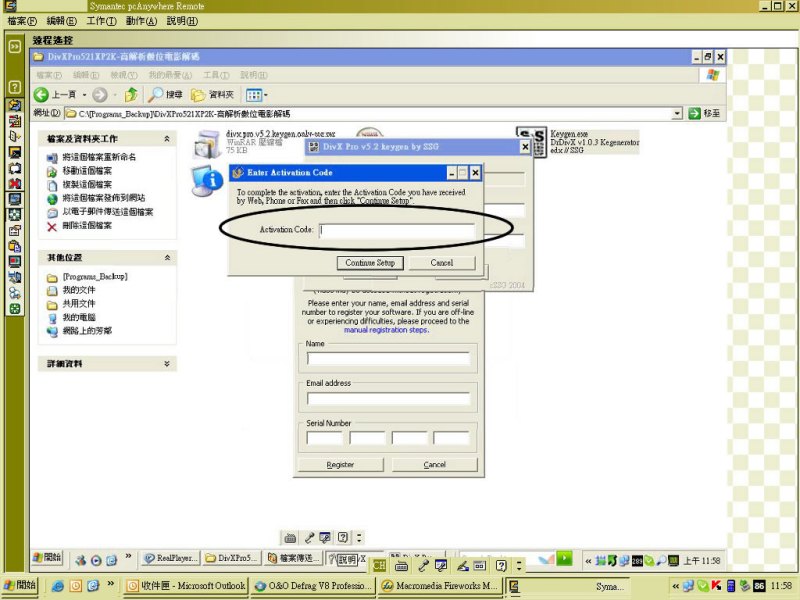Click the clipboard transfer icon in pcAnywhere sidebar
Viewport: 800px width, 600px height.
(x=15, y=246)
